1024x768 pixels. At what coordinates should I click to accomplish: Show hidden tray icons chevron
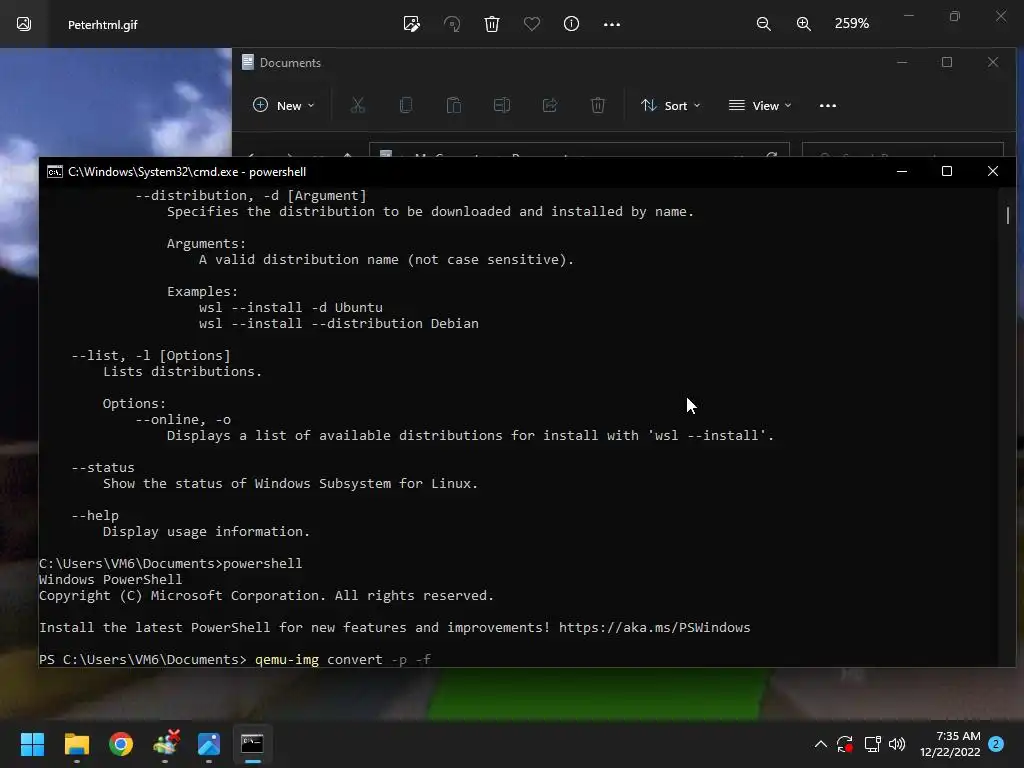(821, 744)
